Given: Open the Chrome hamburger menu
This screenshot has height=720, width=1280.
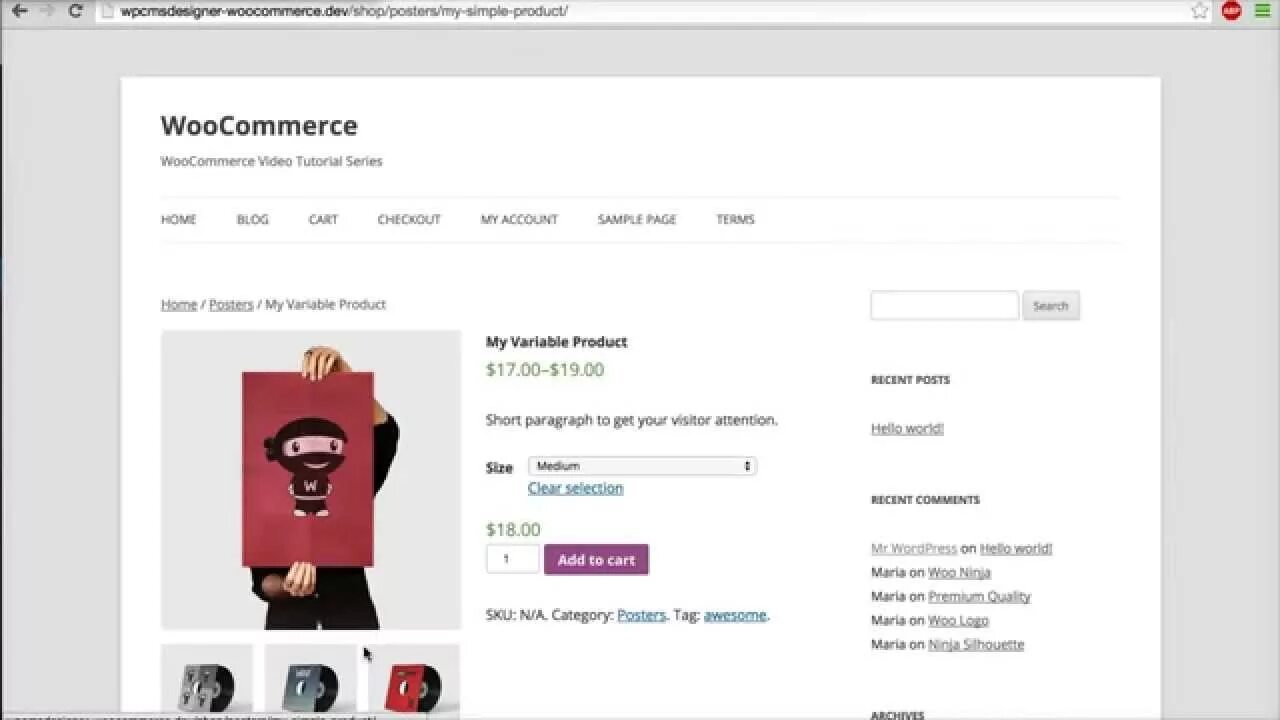Looking at the screenshot, I should coord(1262,11).
